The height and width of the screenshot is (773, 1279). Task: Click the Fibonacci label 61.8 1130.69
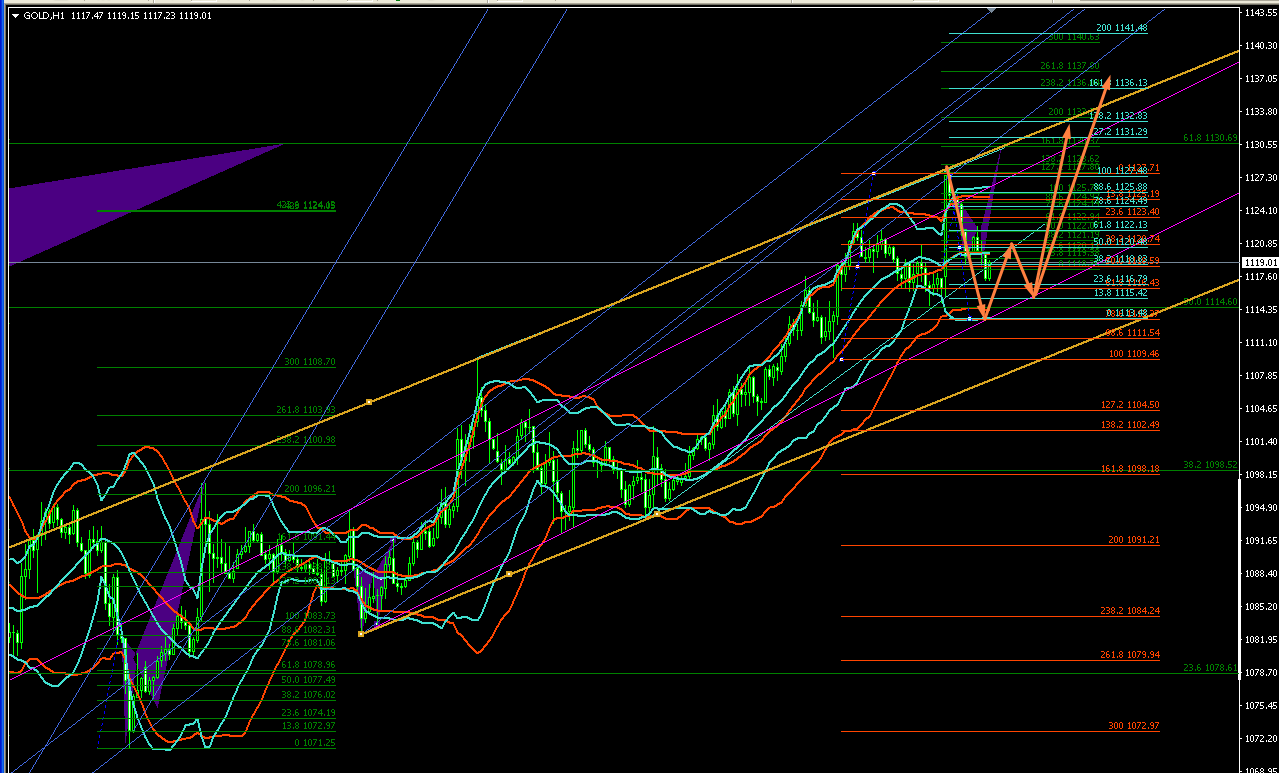tap(1210, 138)
